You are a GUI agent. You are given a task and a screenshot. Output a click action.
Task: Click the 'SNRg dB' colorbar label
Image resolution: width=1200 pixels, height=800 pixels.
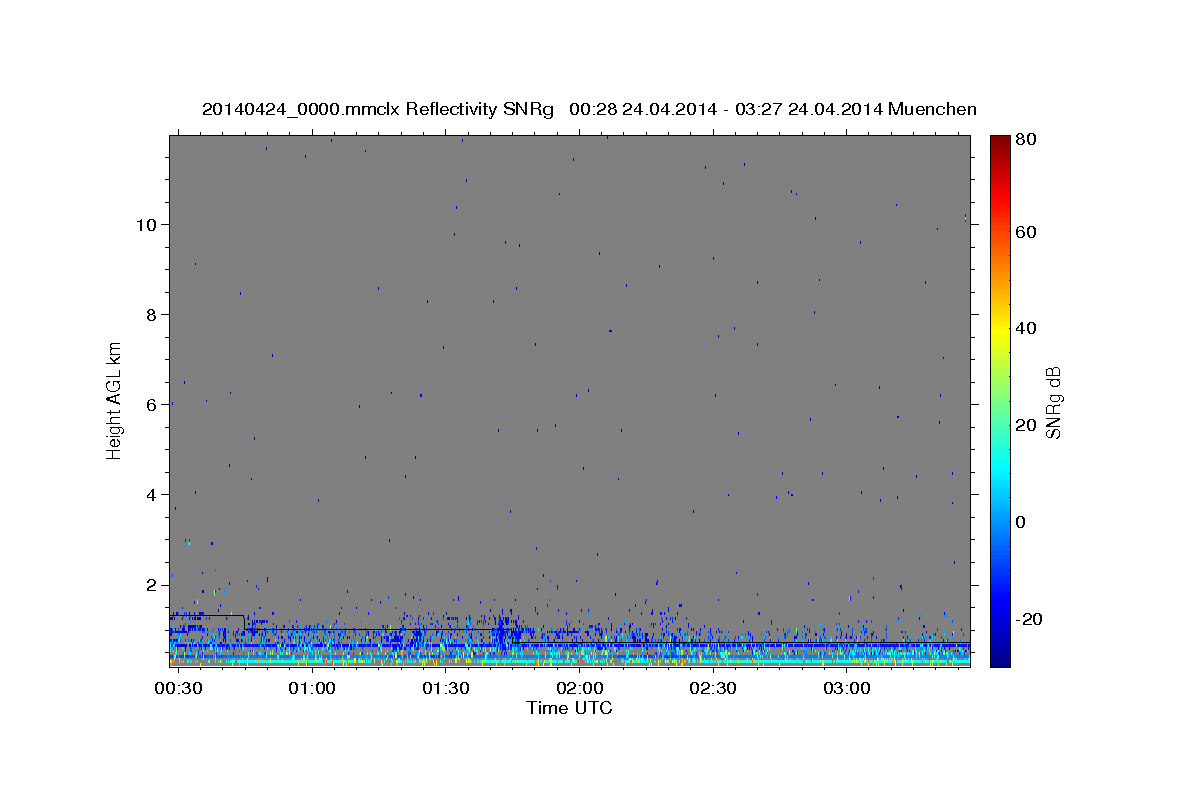1052,402
